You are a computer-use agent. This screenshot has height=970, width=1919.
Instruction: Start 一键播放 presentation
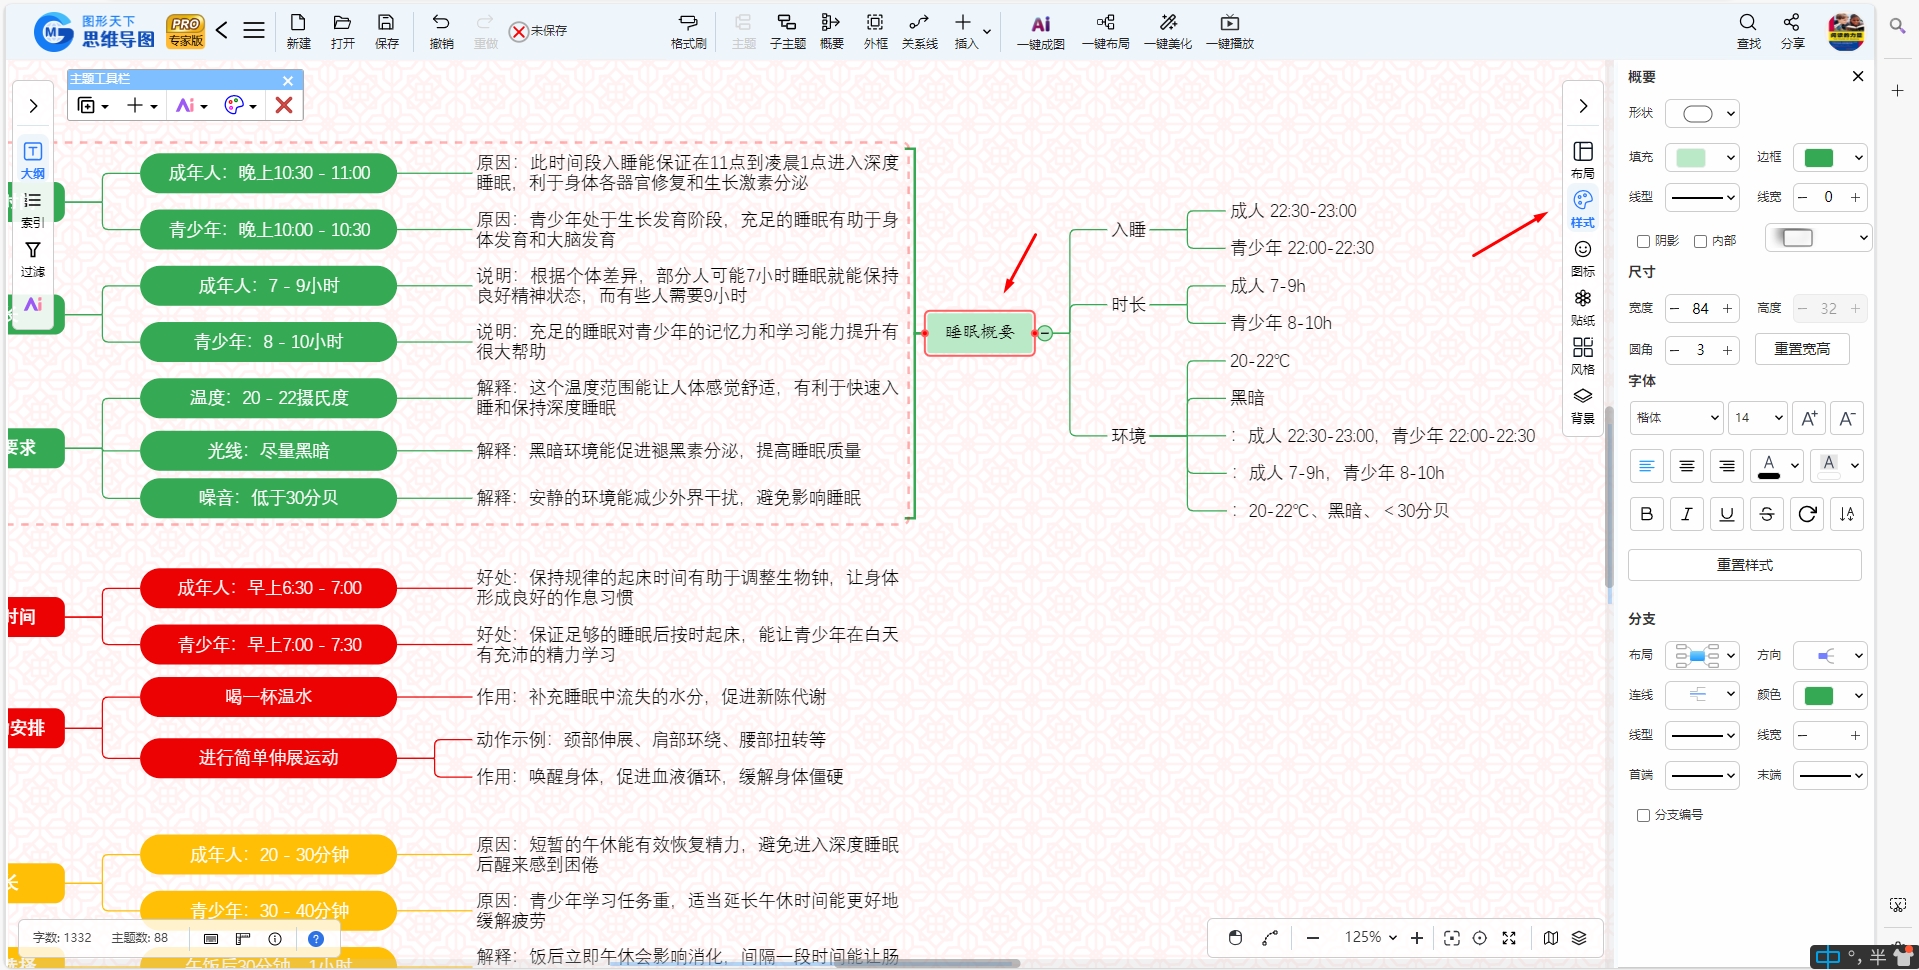[1229, 31]
